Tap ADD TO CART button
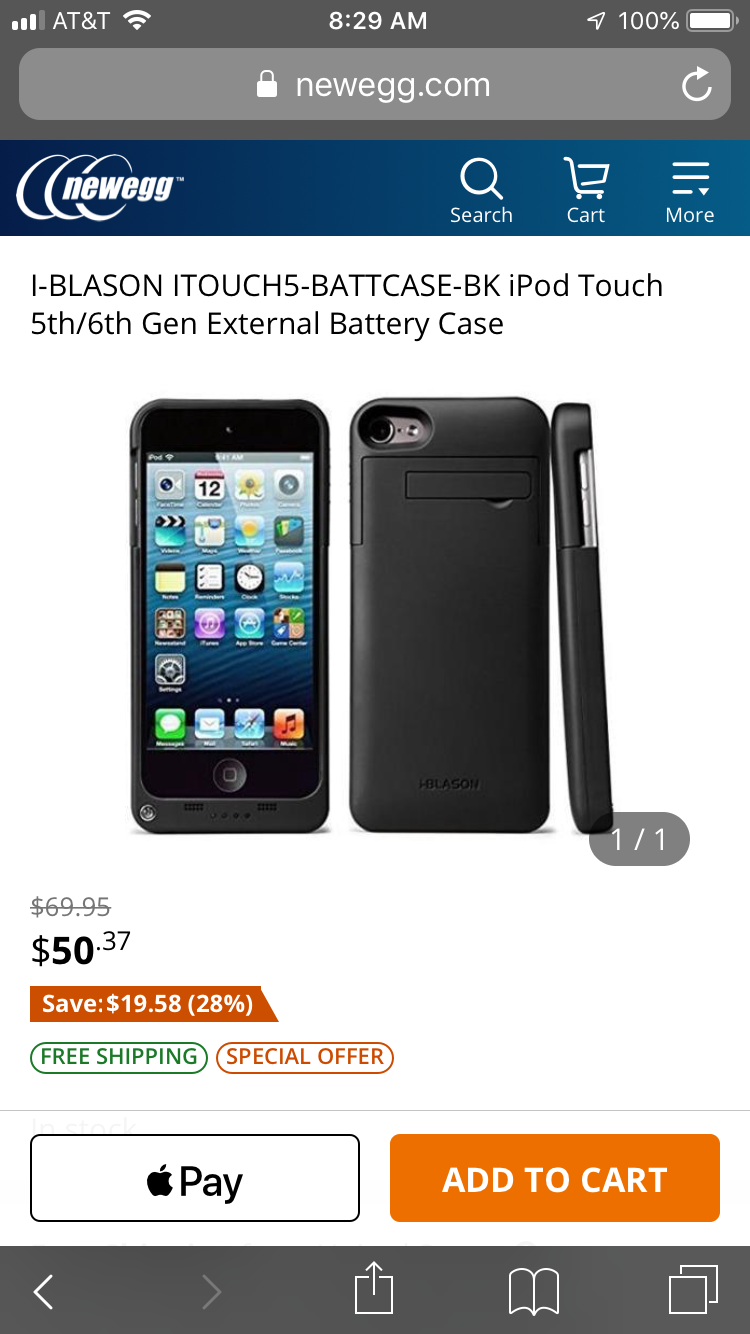The image size is (750, 1334). (555, 1178)
